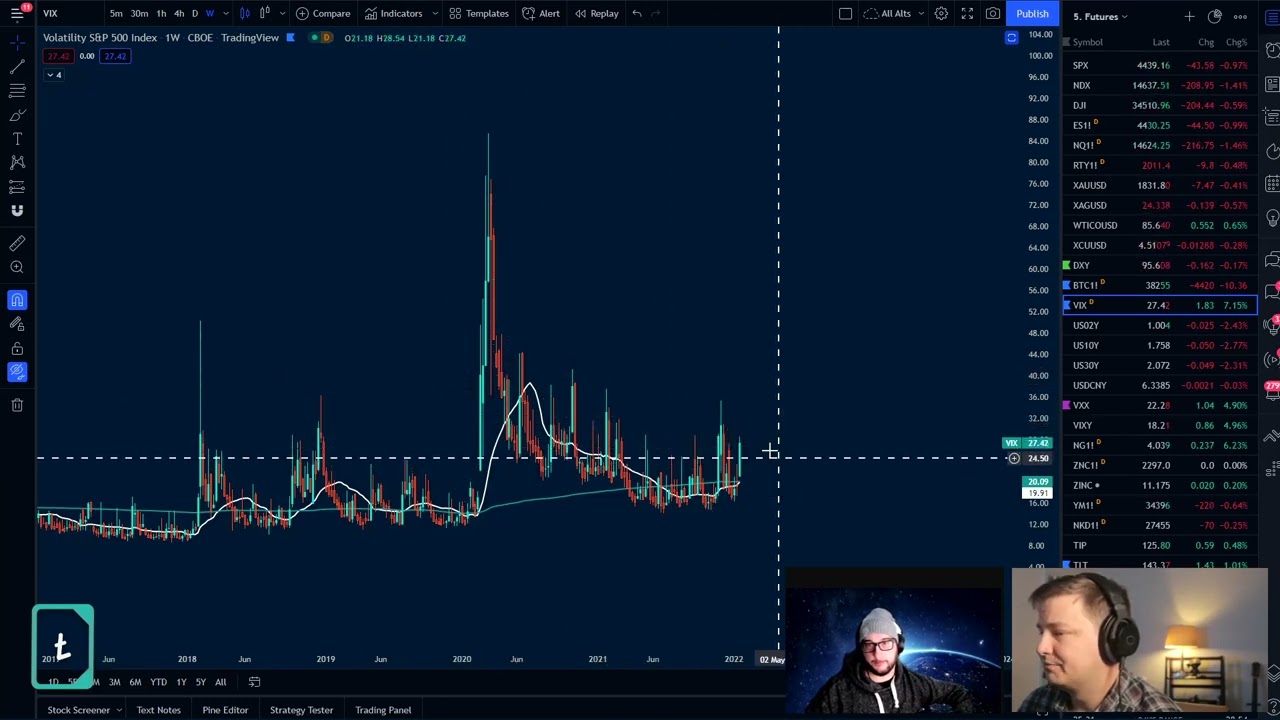Open the prediction and measurement tools
Image resolution: width=1280 pixels, height=720 pixels.
pyautogui.click(x=17, y=187)
